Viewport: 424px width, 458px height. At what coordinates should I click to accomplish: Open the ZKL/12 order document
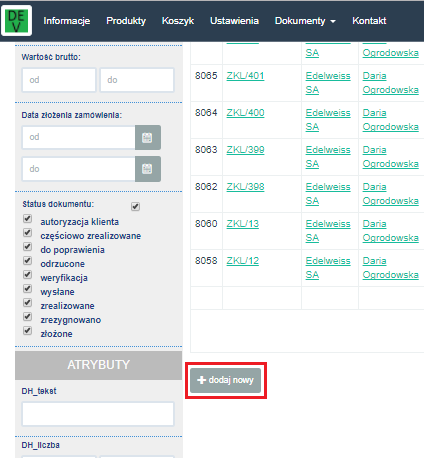point(243,261)
